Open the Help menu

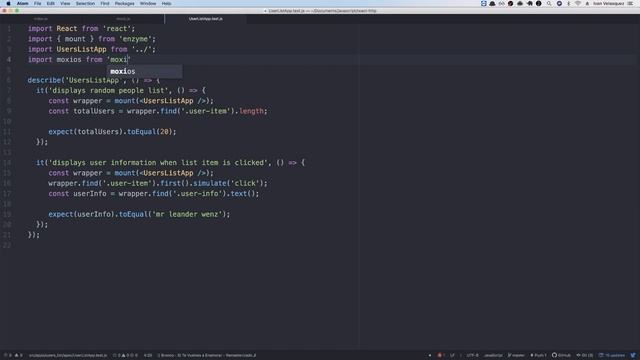pos(167,3)
